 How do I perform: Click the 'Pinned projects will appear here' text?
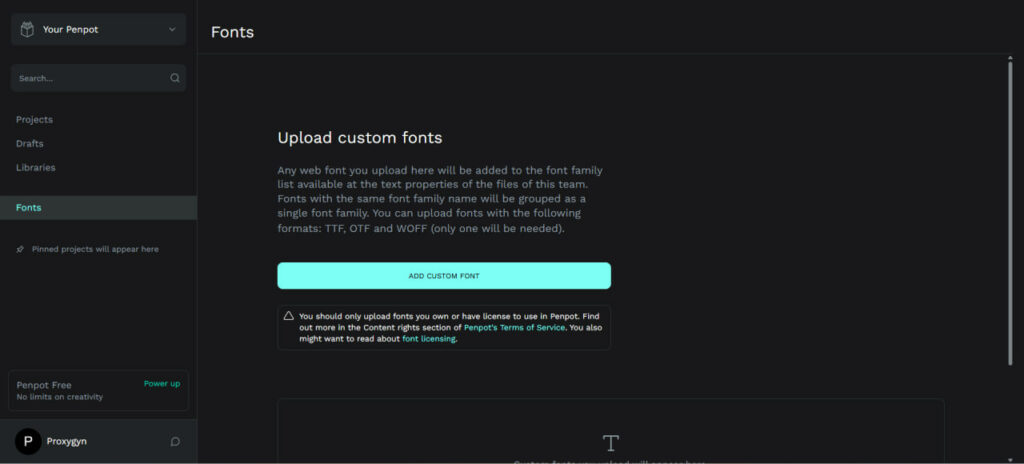click(x=95, y=249)
